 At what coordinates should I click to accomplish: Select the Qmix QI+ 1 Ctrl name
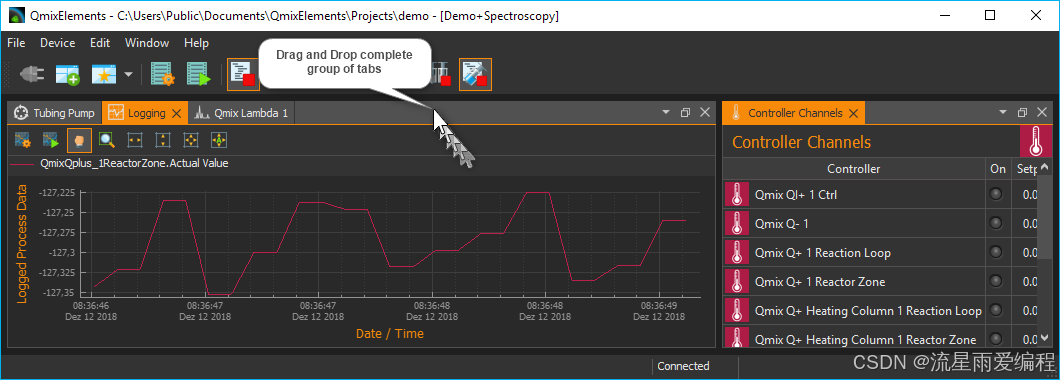point(796,195)
